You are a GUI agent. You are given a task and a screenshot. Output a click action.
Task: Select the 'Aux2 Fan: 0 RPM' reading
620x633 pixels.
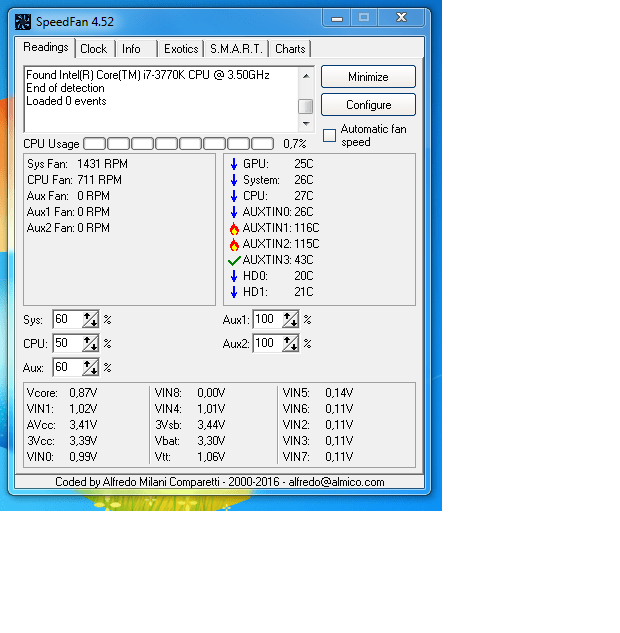(68, 228)
